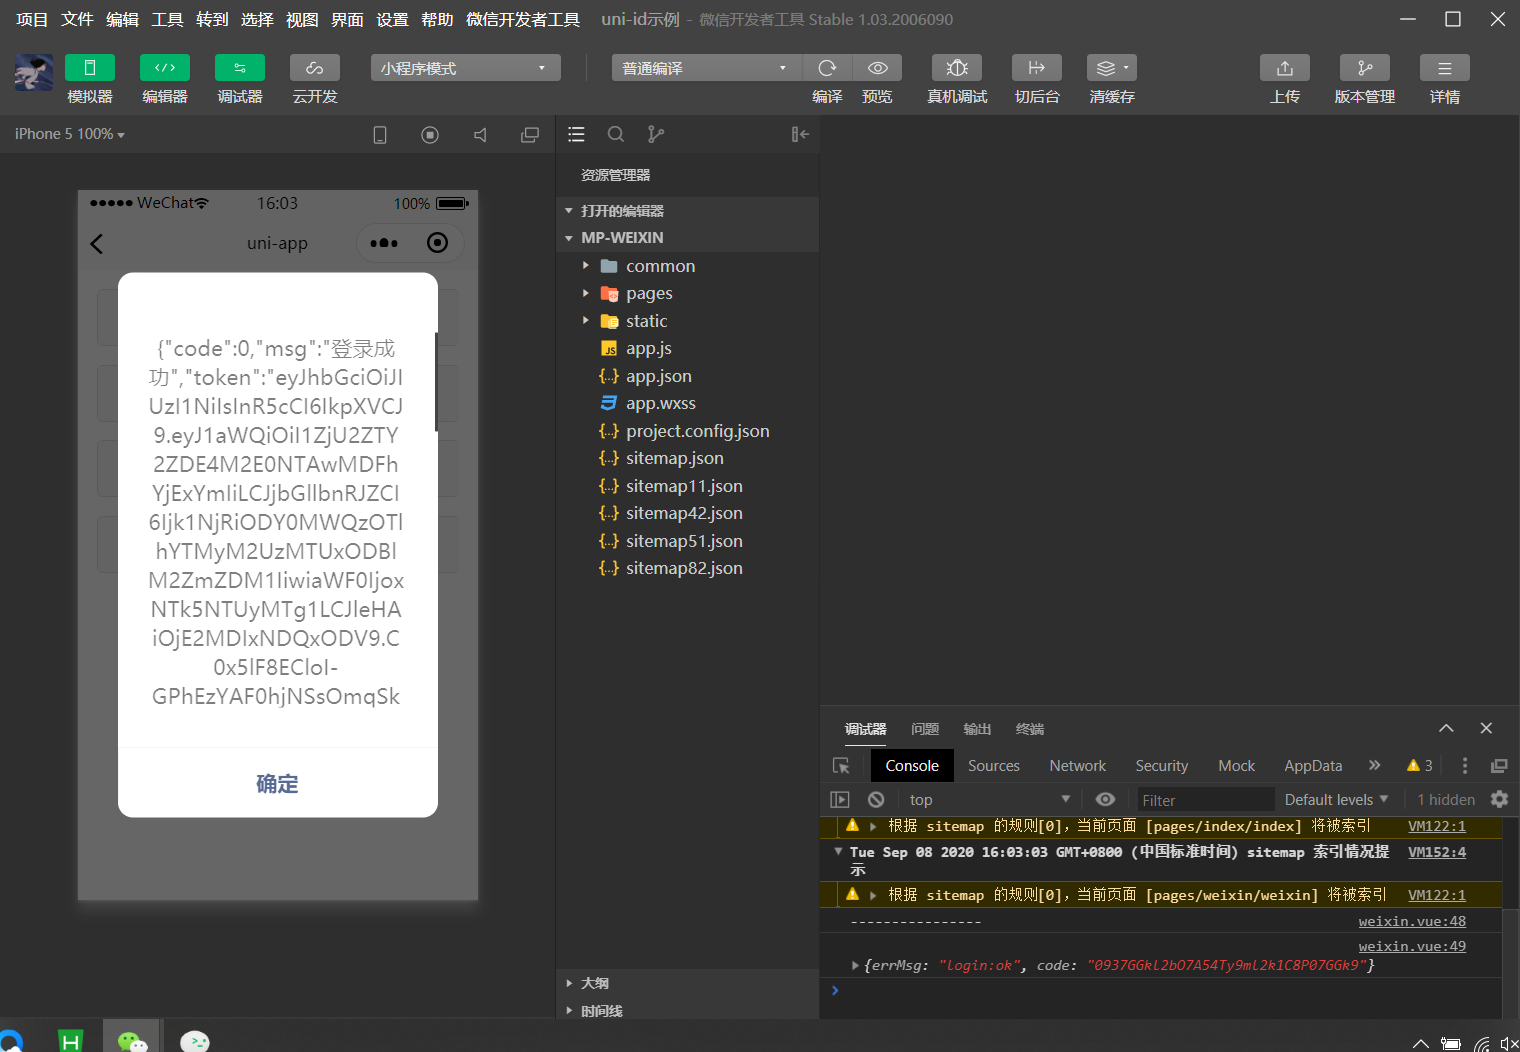1520x1052 pixels.
Task: Start real device debugging (真机调试)
Action: coord(957,68)
